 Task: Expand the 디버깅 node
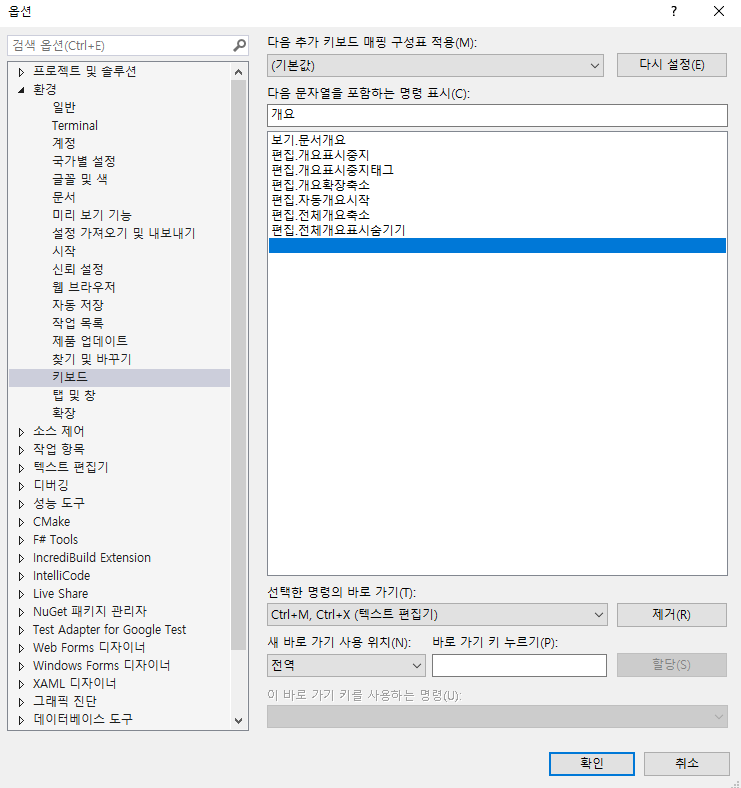coord(21,486)
